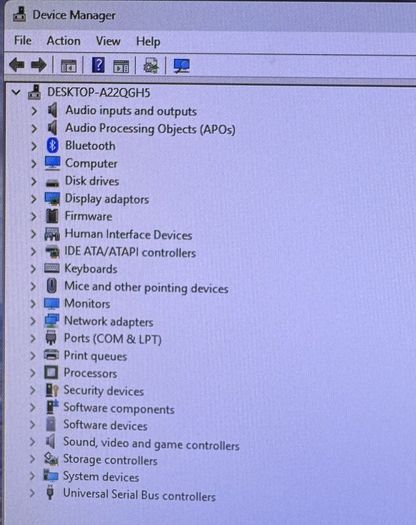Expand the Display adaptors chevron
Image resolution: width=416 pixels, height=525 pixels.
(x=33, y=199)
